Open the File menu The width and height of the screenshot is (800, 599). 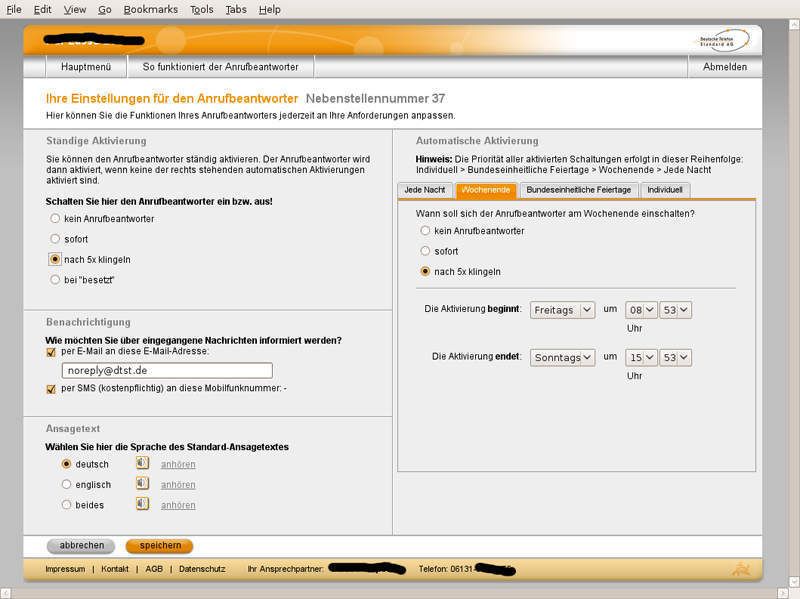tap(14, 9)
